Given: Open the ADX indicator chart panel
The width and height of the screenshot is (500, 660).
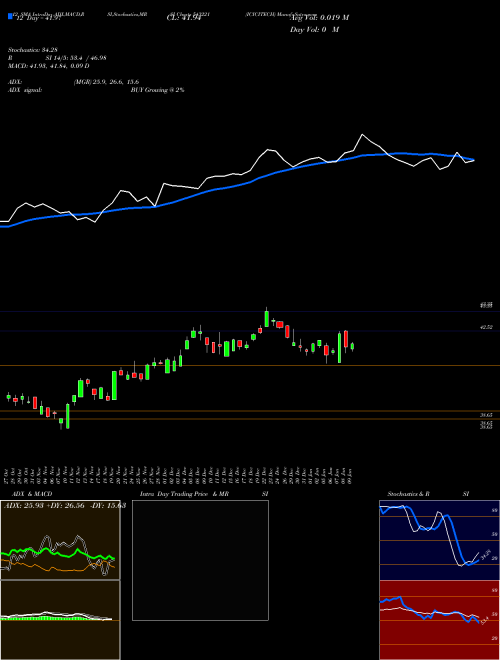Looking at the screenshot, I should coord(60,540).
